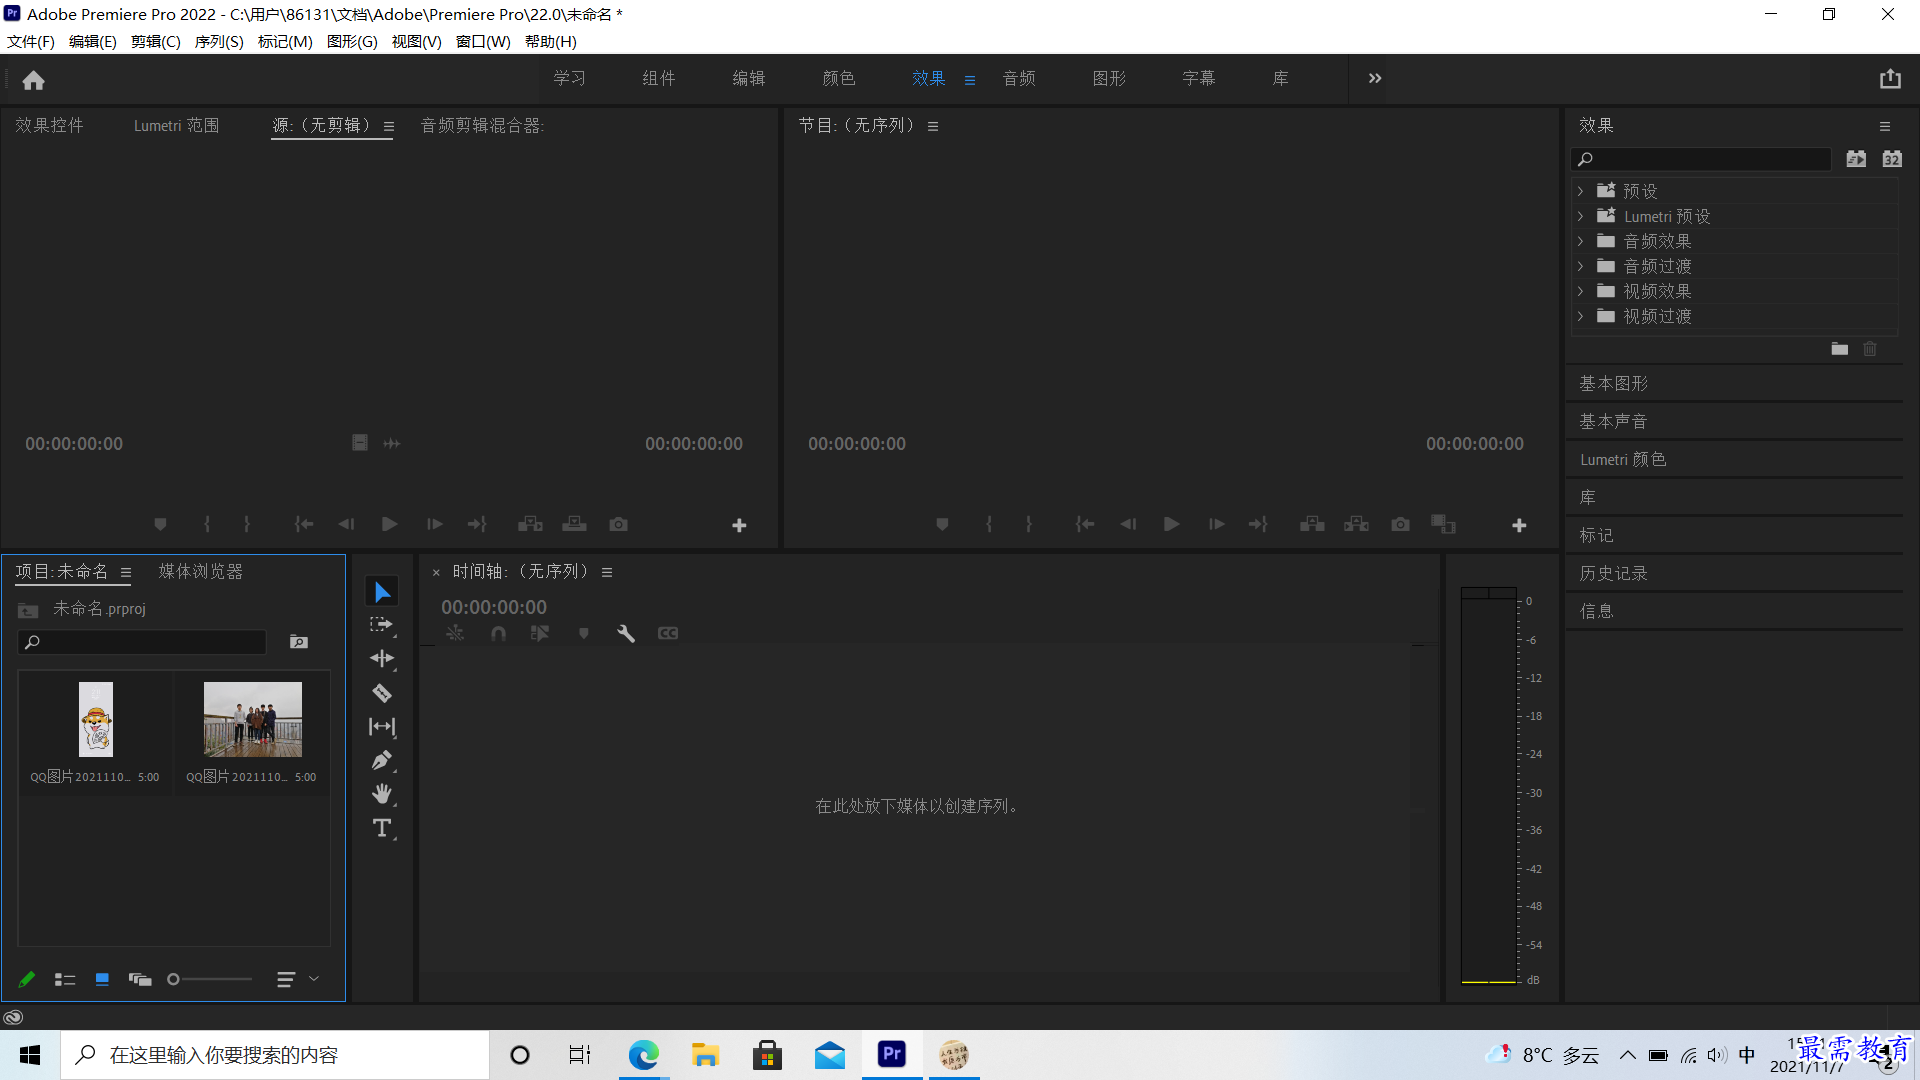Click the Creative Cloud status bar icon
The width and height of the screenshot is (1920, 1080).
click(13, 1017)
